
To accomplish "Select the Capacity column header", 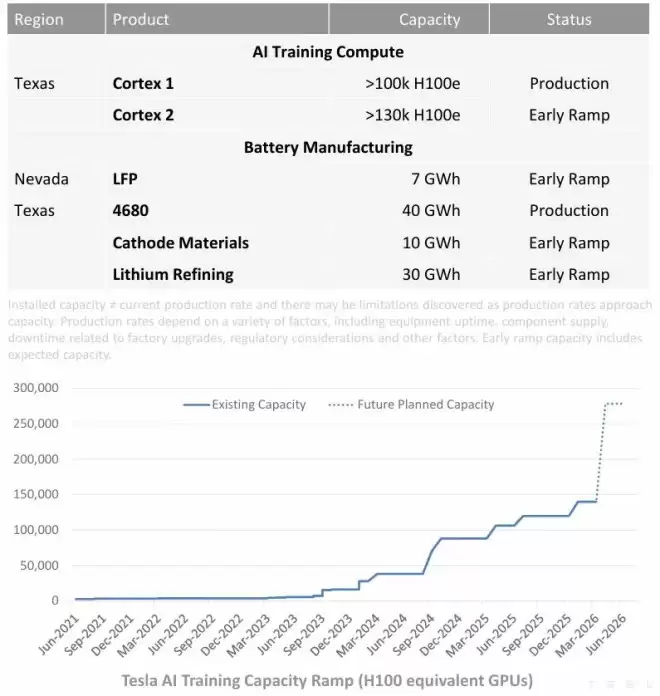I will (x=409, y=19).
